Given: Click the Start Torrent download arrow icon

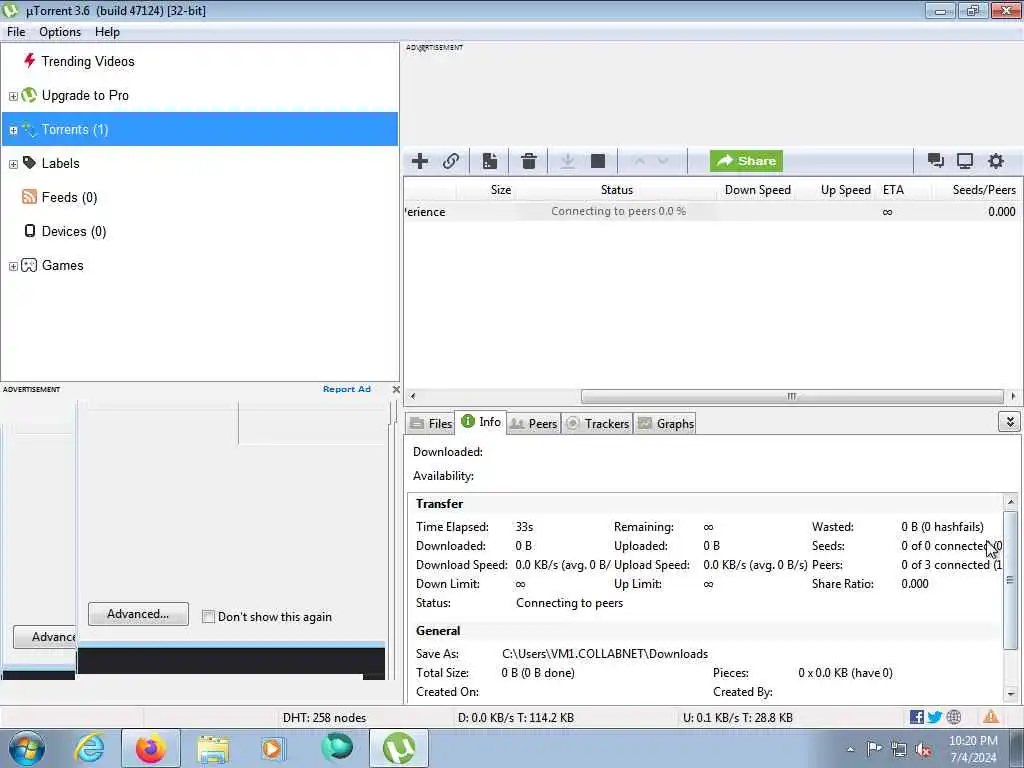Looking at the screenshot, I should (x=568, y=161).
